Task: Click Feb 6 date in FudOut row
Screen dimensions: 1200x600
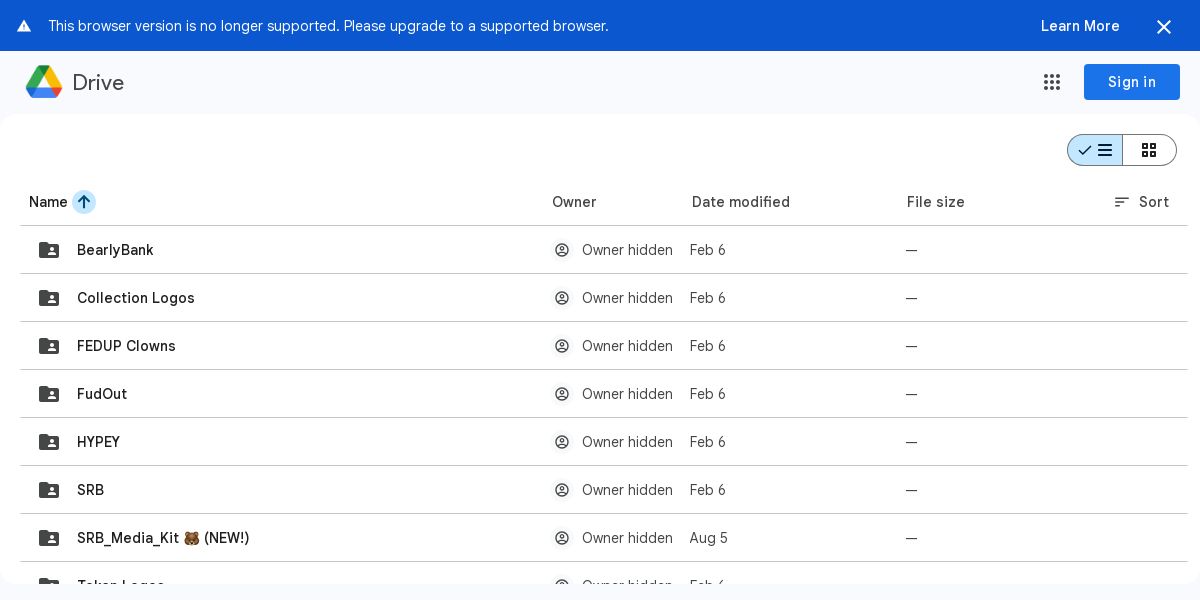Action: [708, 394]
